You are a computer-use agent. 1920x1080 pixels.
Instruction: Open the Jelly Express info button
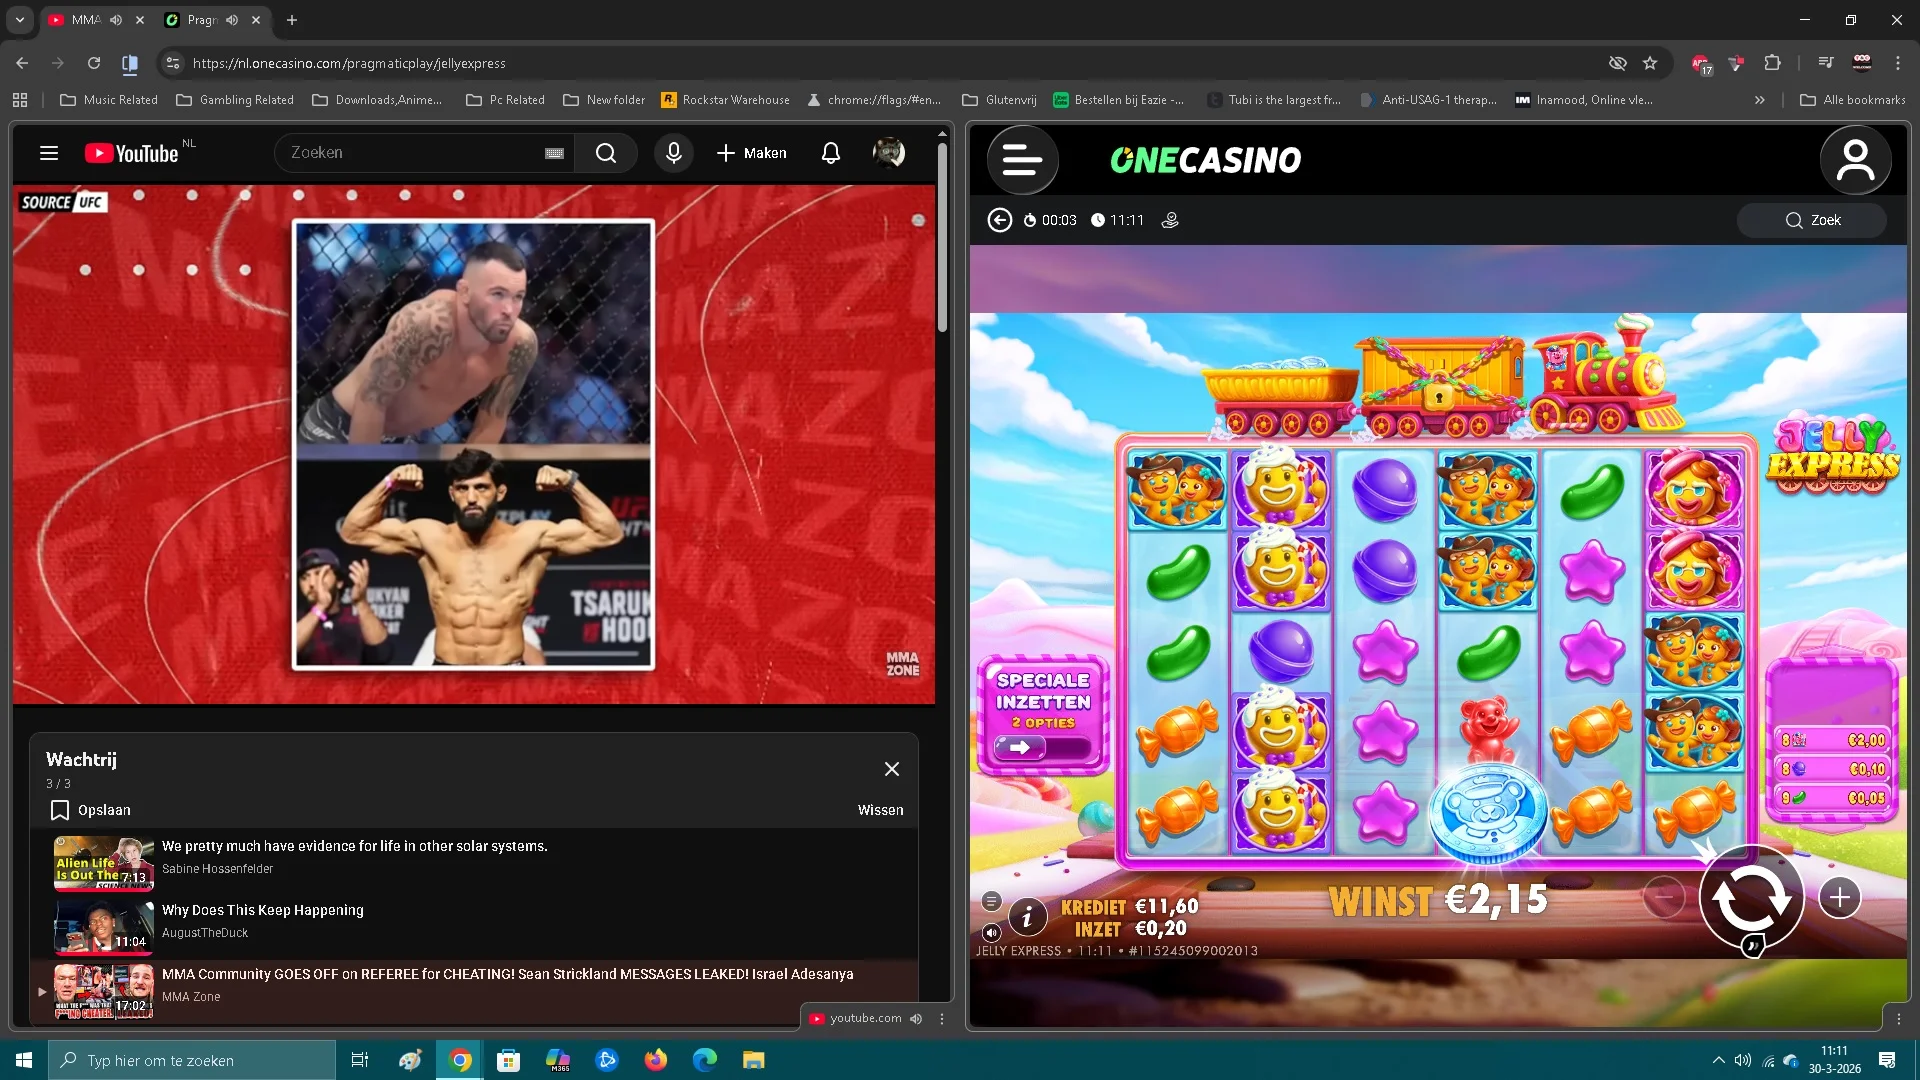tap(1027, 915)
